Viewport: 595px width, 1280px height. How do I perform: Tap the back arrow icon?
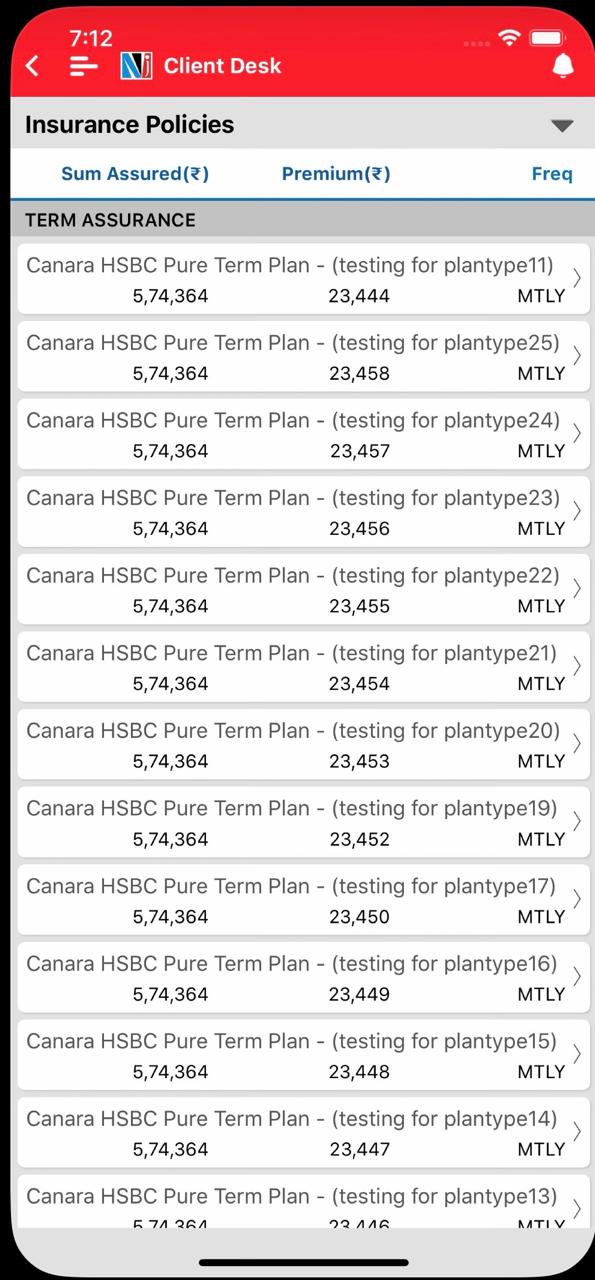point(32,66)
